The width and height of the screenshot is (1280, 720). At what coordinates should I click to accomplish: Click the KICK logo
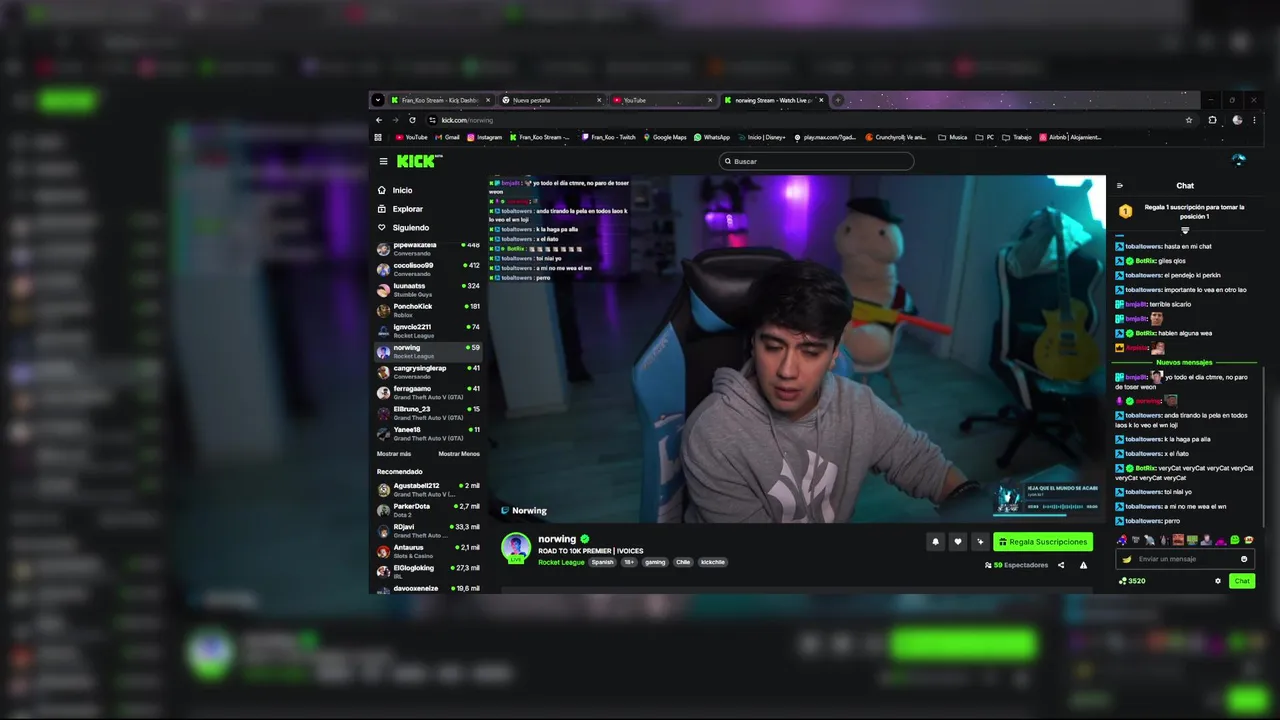tap(416, 161)
